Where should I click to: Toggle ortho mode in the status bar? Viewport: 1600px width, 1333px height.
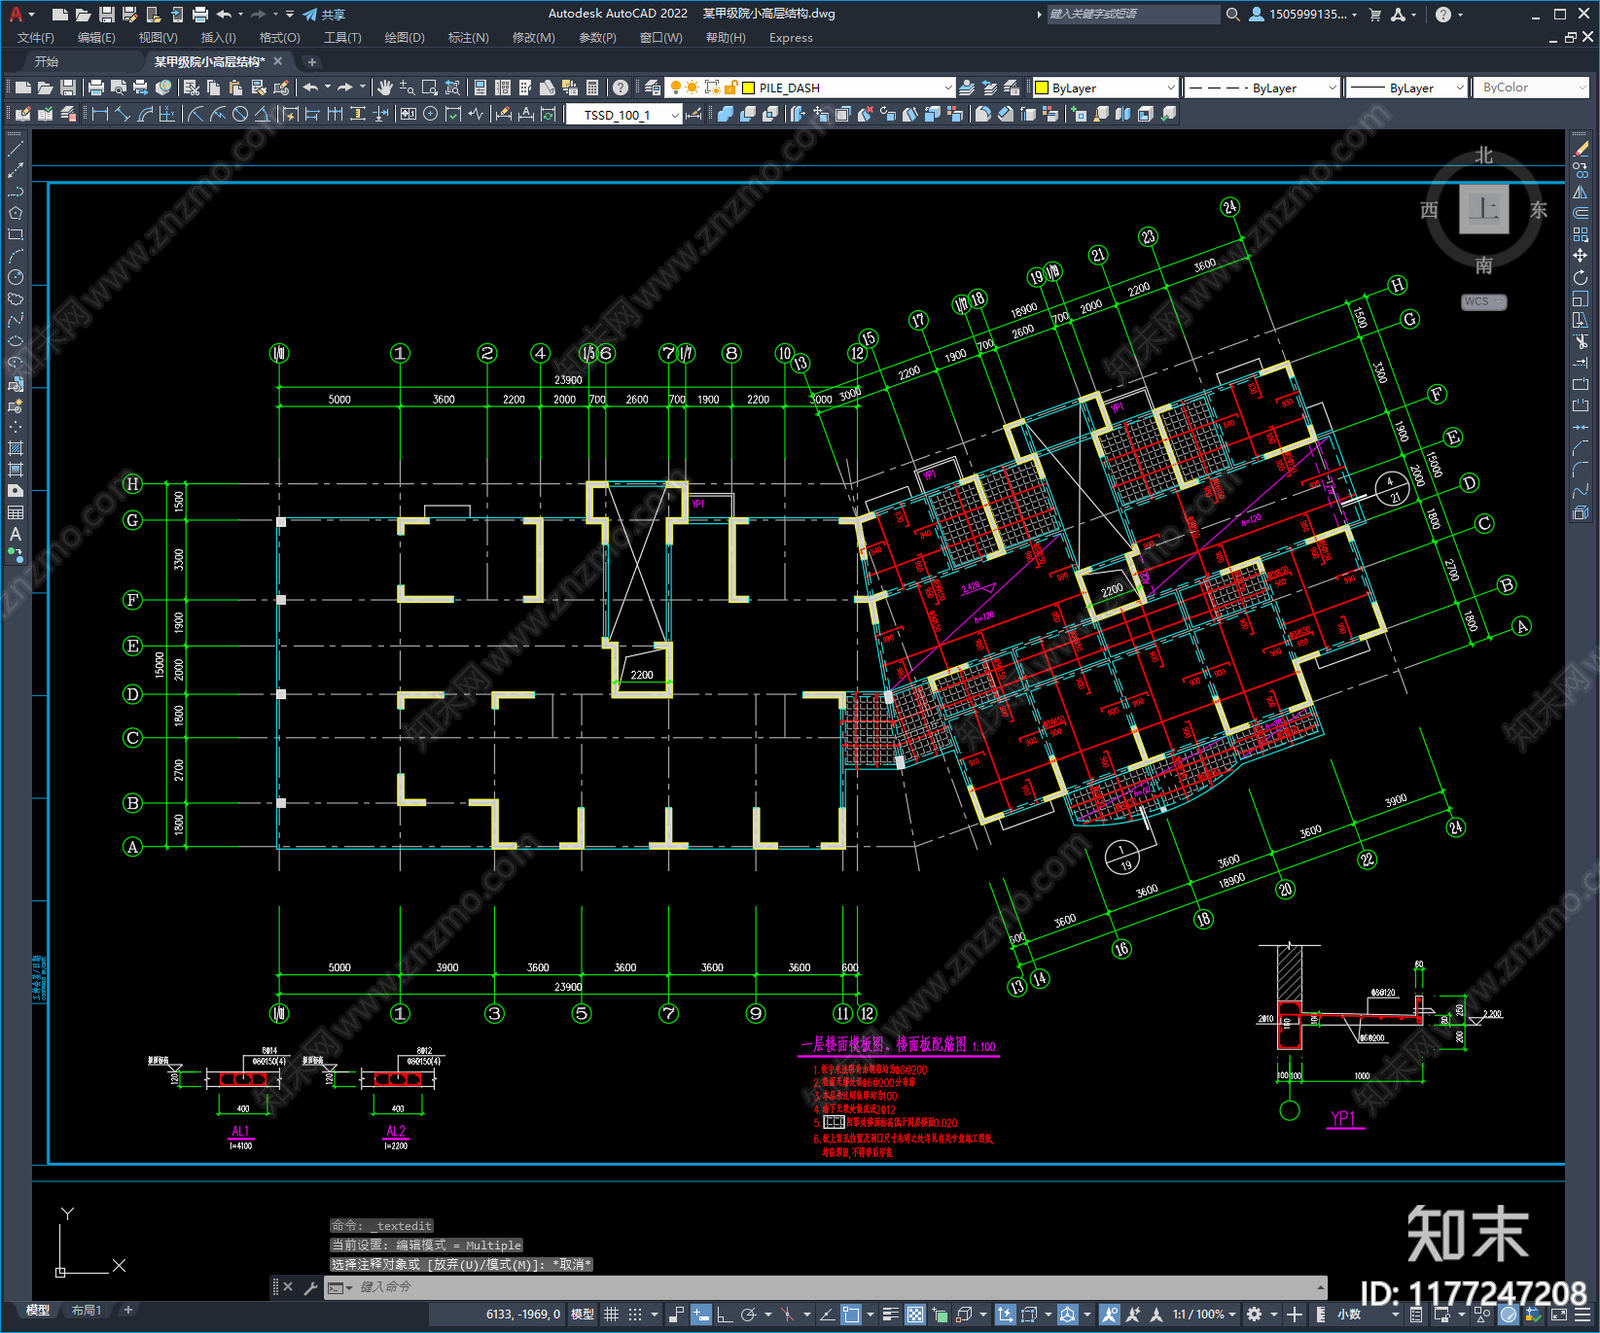pos(724,1314)
